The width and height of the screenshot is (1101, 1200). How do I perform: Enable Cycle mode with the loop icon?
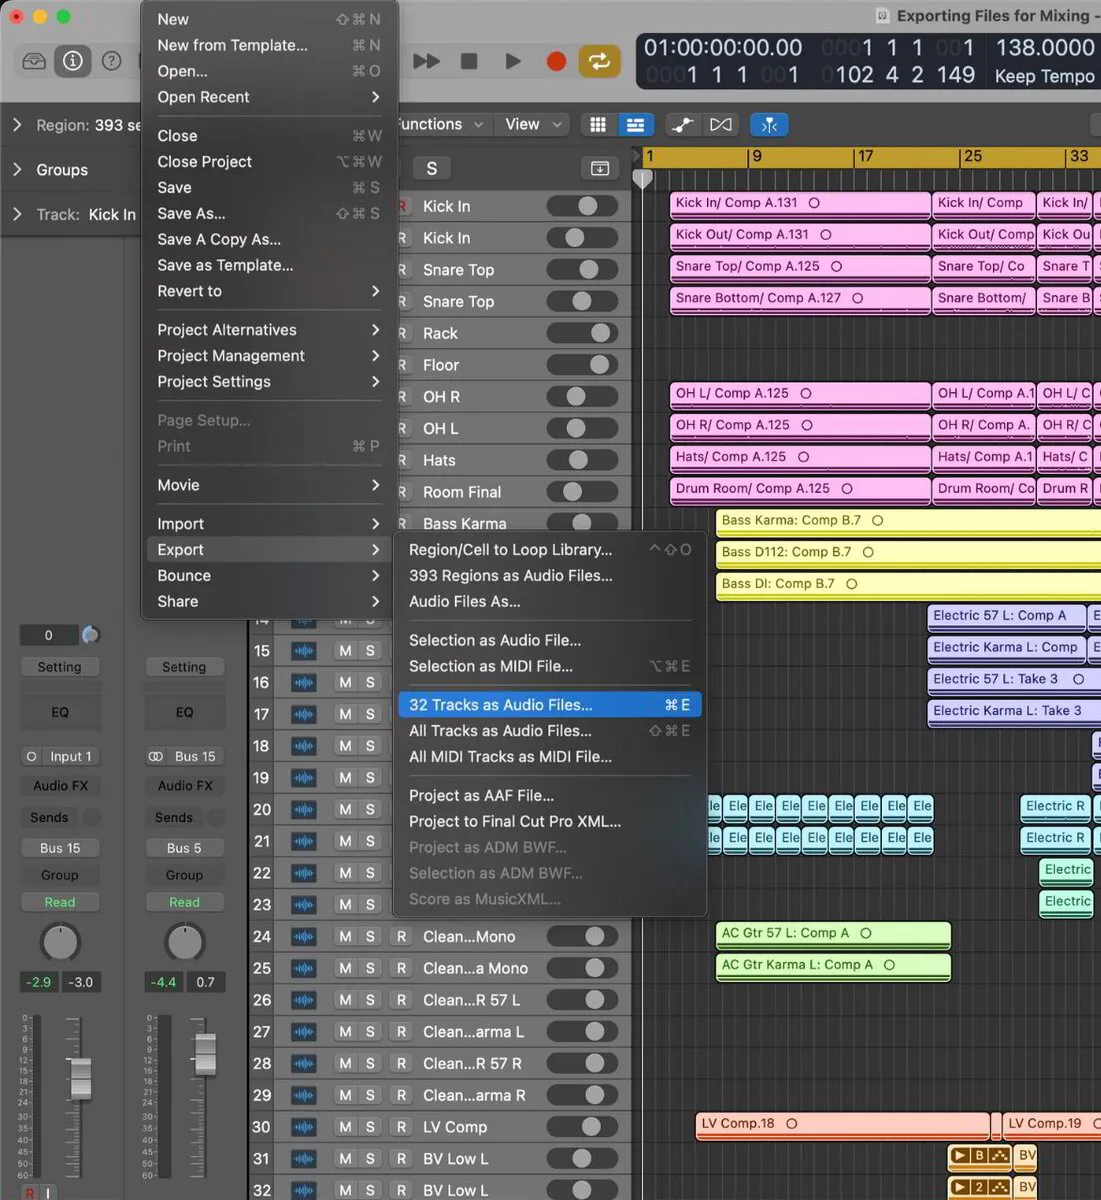(x=599, y=61)
